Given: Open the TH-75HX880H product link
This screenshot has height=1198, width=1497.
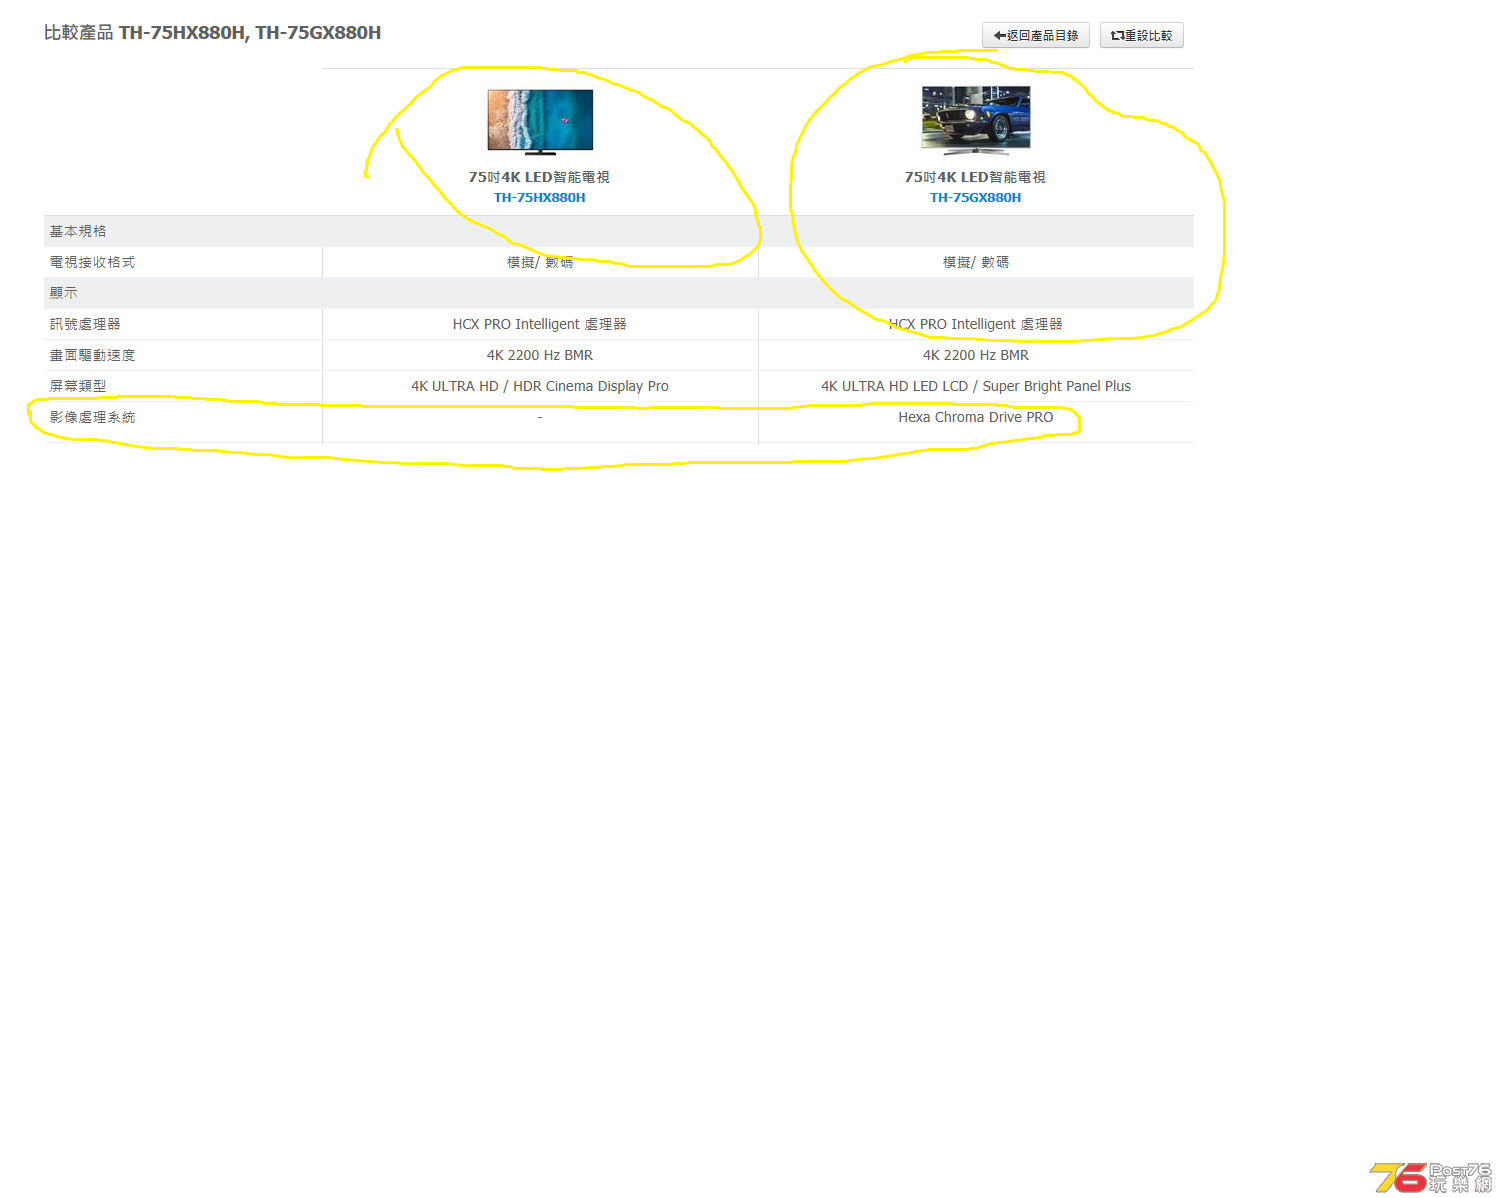Looking at the screenshot, I should (x=540, y=198).
